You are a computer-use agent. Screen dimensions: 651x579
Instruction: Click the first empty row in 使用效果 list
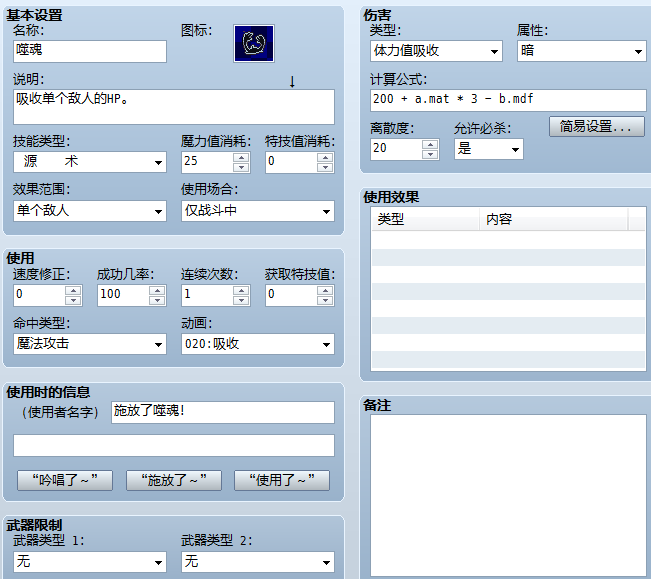pos(508,240)
